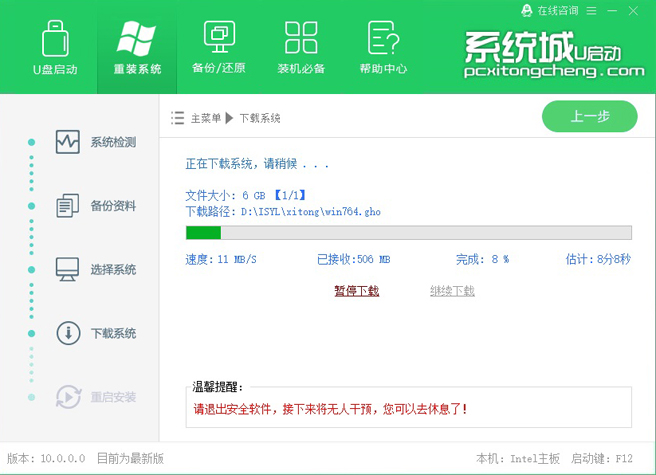Click the 主菜单 breadcrumb list icon

click(x=178, y=118)
